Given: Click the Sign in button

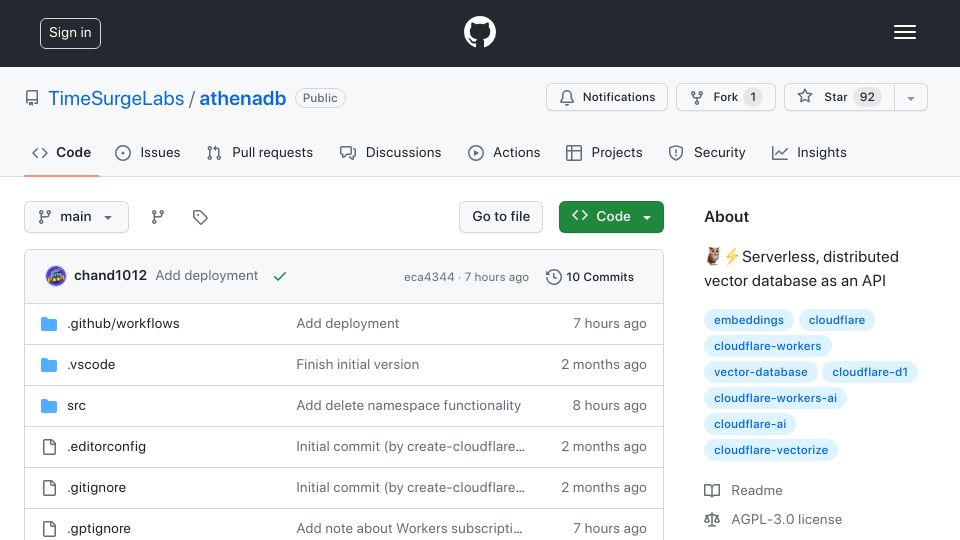Looking at the screenshot, I should point(70,33).
